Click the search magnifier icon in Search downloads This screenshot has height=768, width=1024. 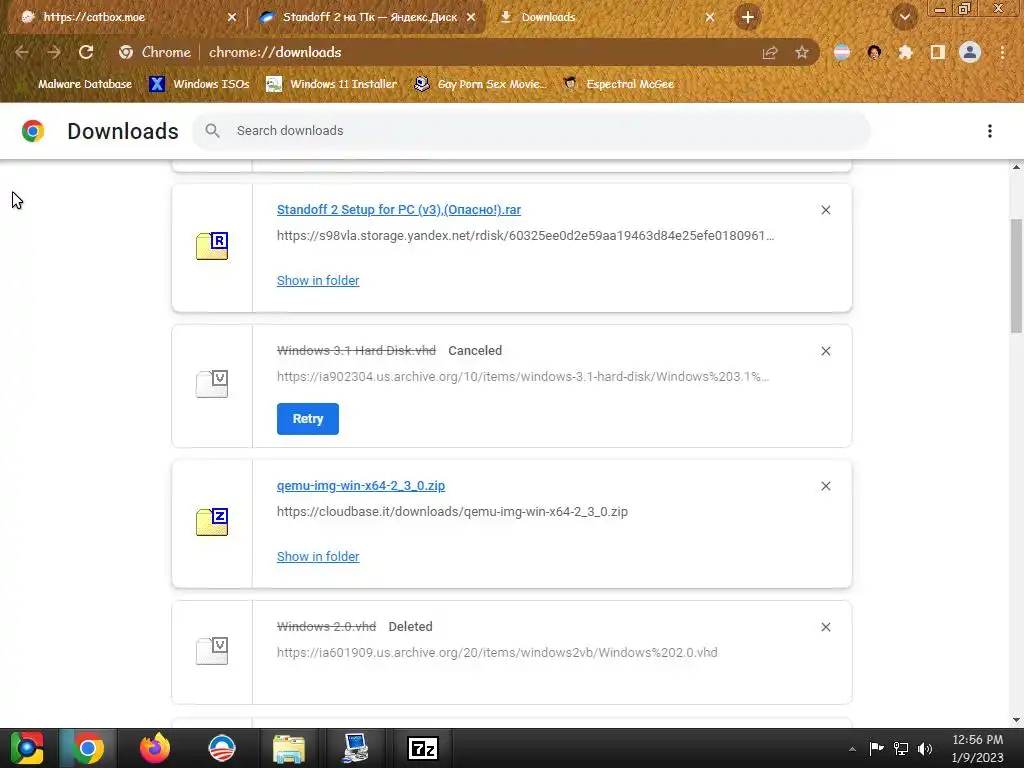pos(212,131)
